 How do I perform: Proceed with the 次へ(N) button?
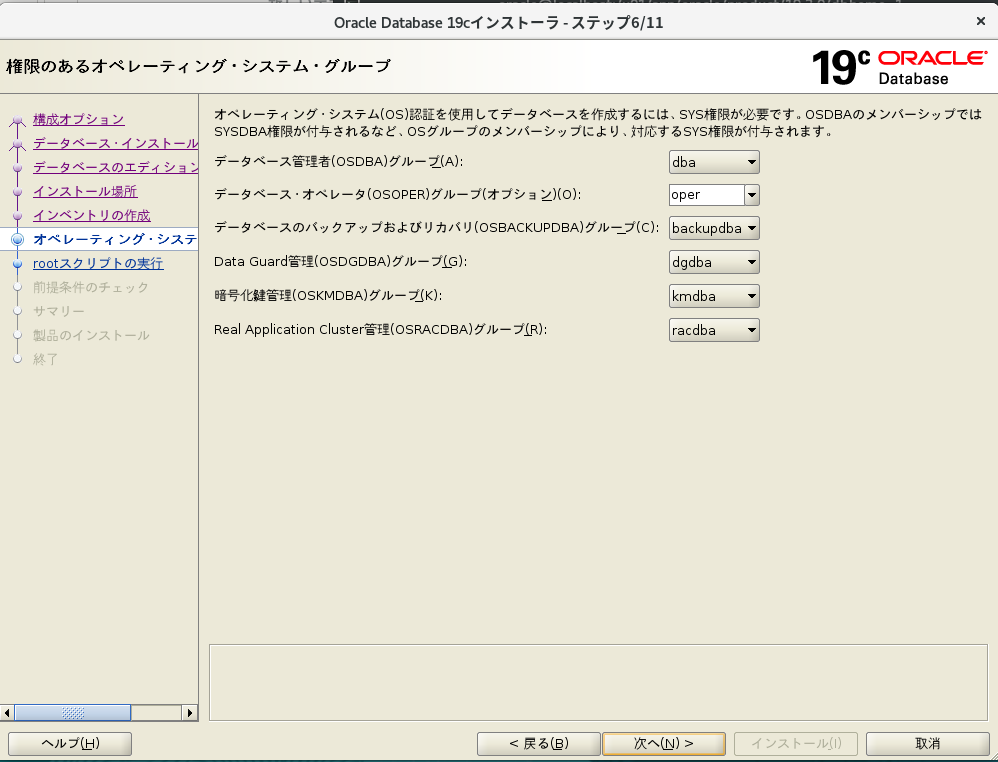[x=664, y=744]
